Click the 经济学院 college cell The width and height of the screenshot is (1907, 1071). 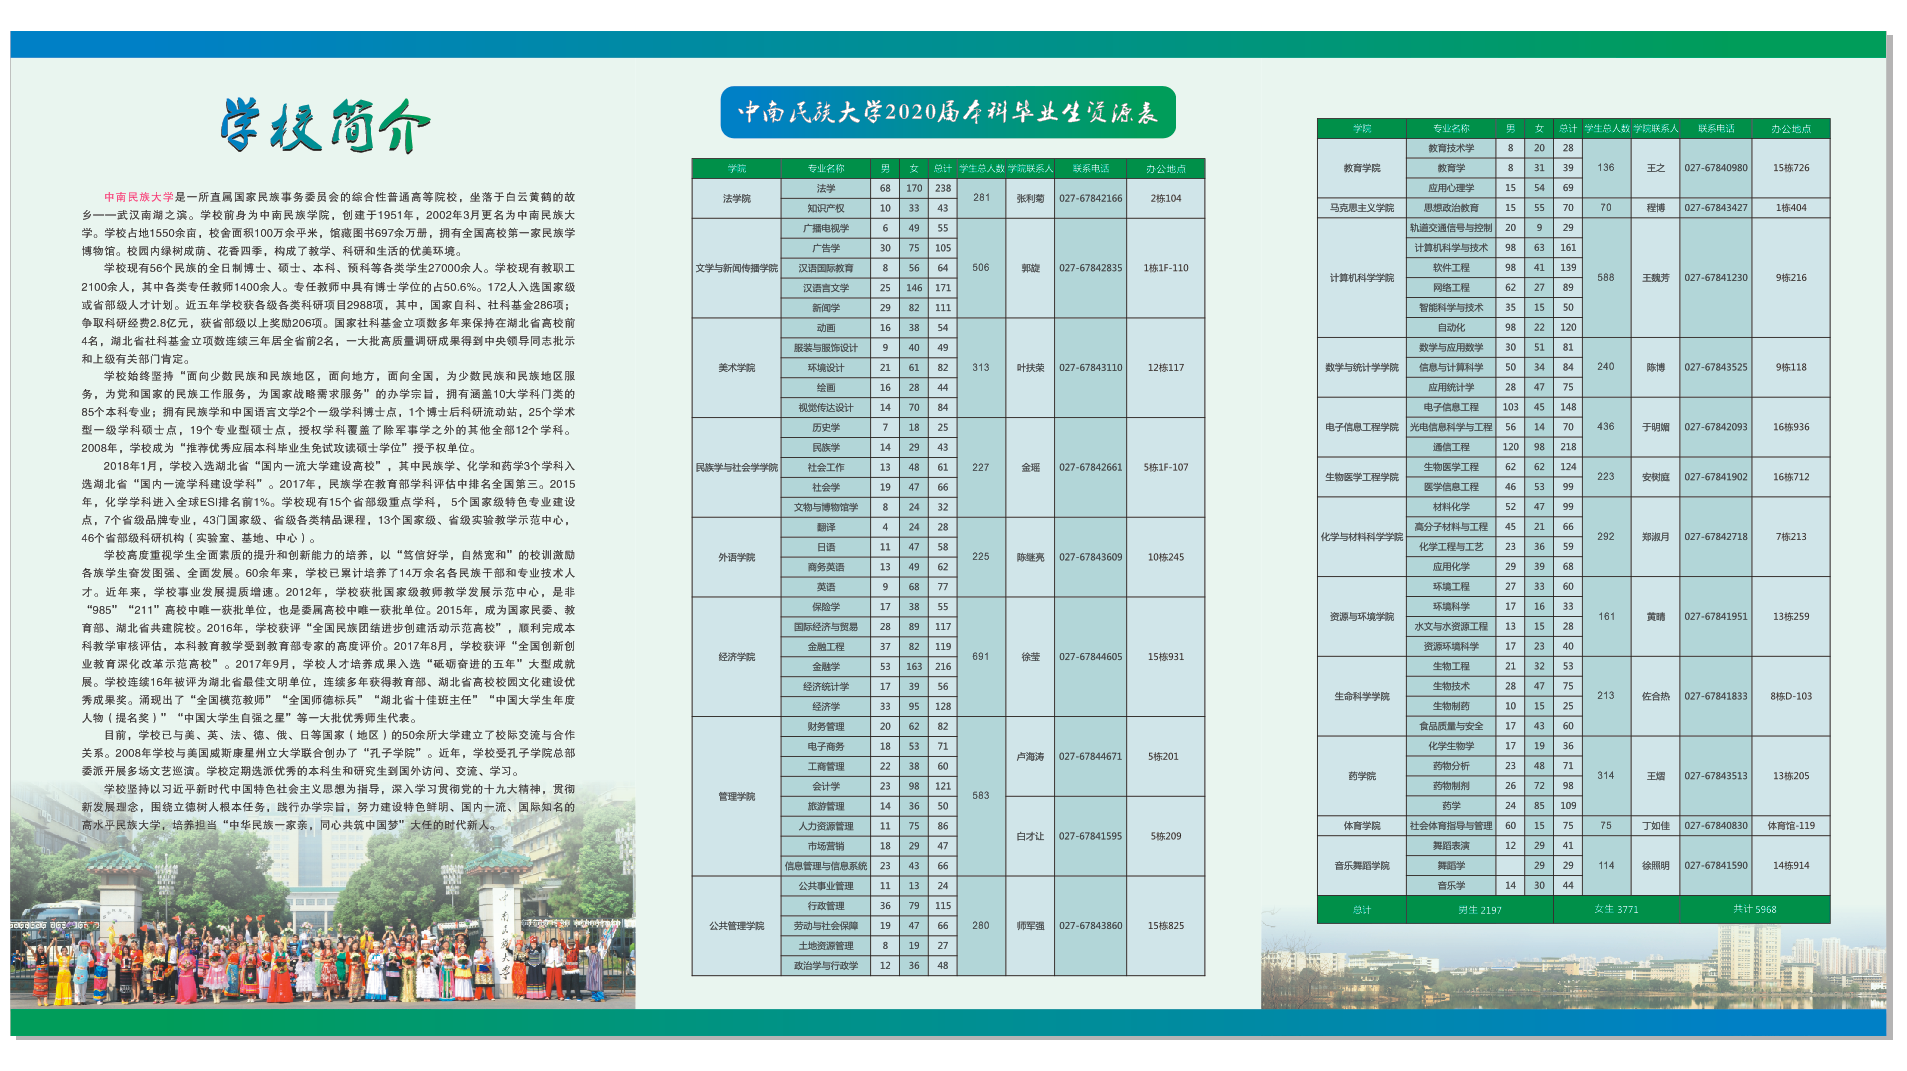(x=736, y=657)
